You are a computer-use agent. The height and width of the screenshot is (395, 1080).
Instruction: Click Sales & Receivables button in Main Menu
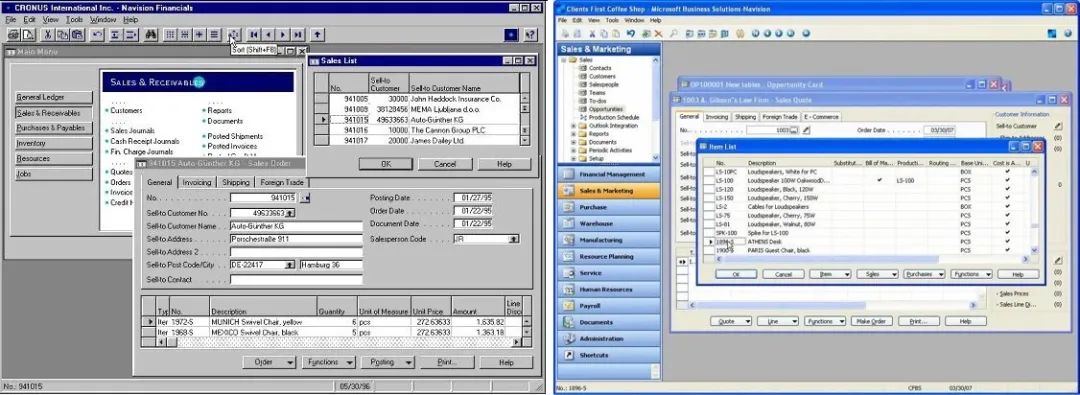pyautogui.click(x=54, y=113)
